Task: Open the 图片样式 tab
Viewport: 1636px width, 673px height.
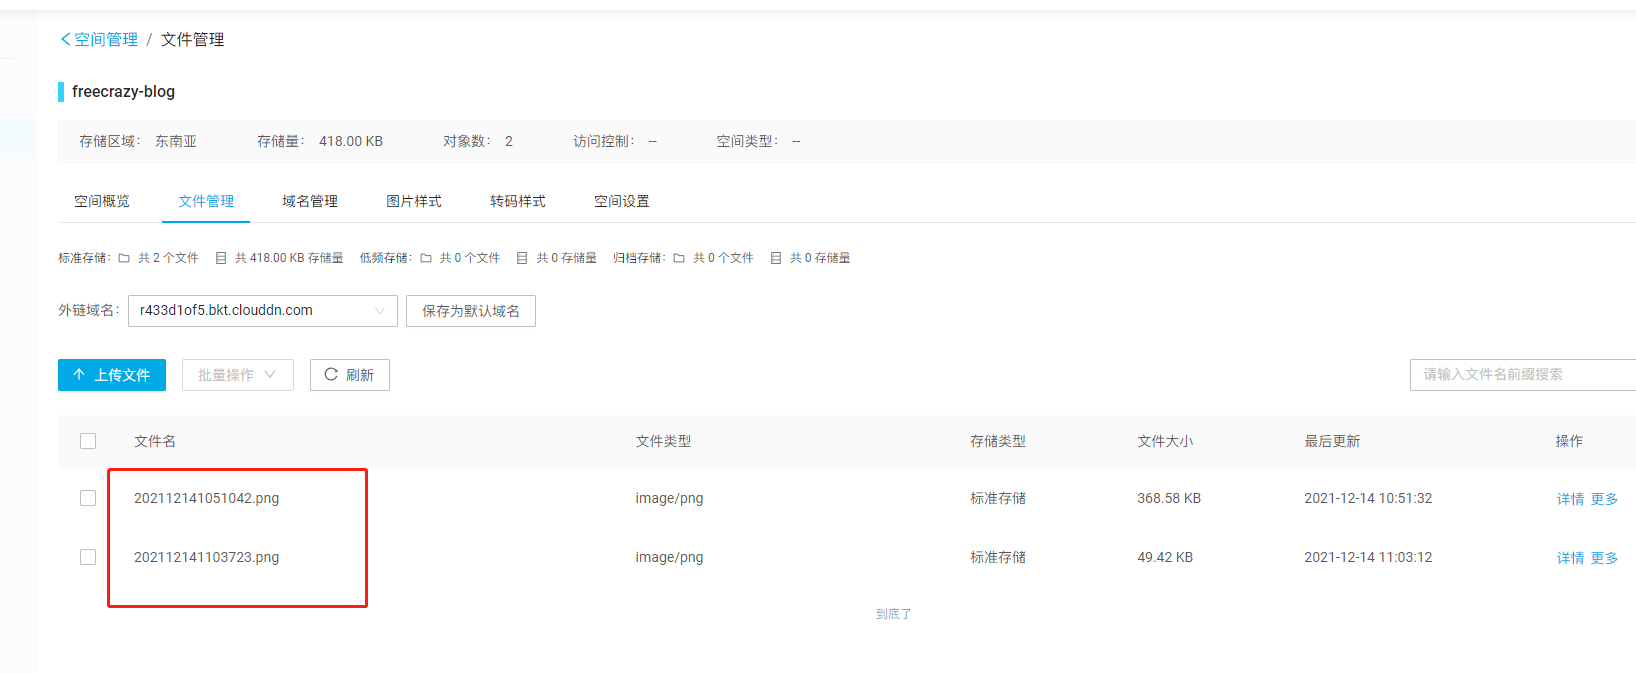Action: pyautogui.click(x=414, y=201)
